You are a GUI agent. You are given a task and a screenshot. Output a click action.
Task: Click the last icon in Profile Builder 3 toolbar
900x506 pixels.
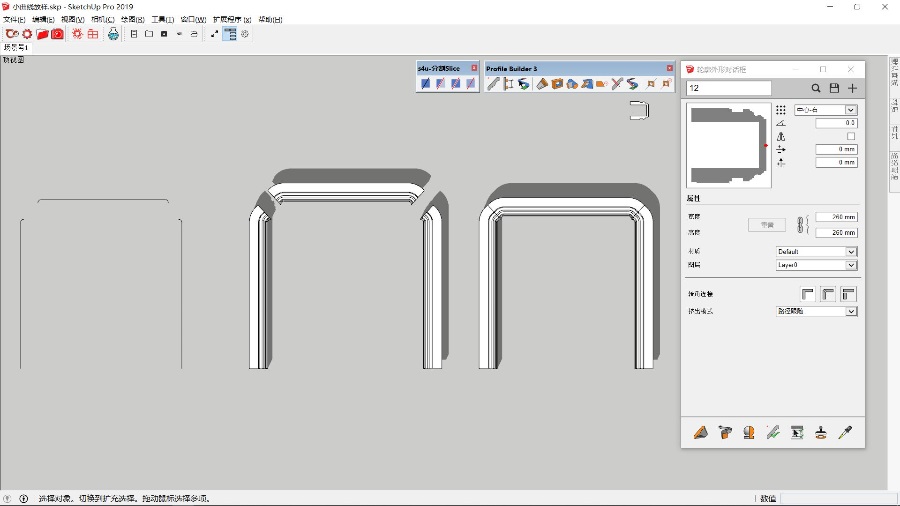point(666,84)
